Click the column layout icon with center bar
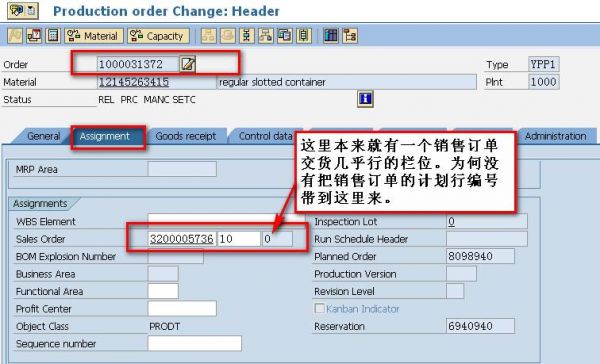 click(304, 36)
